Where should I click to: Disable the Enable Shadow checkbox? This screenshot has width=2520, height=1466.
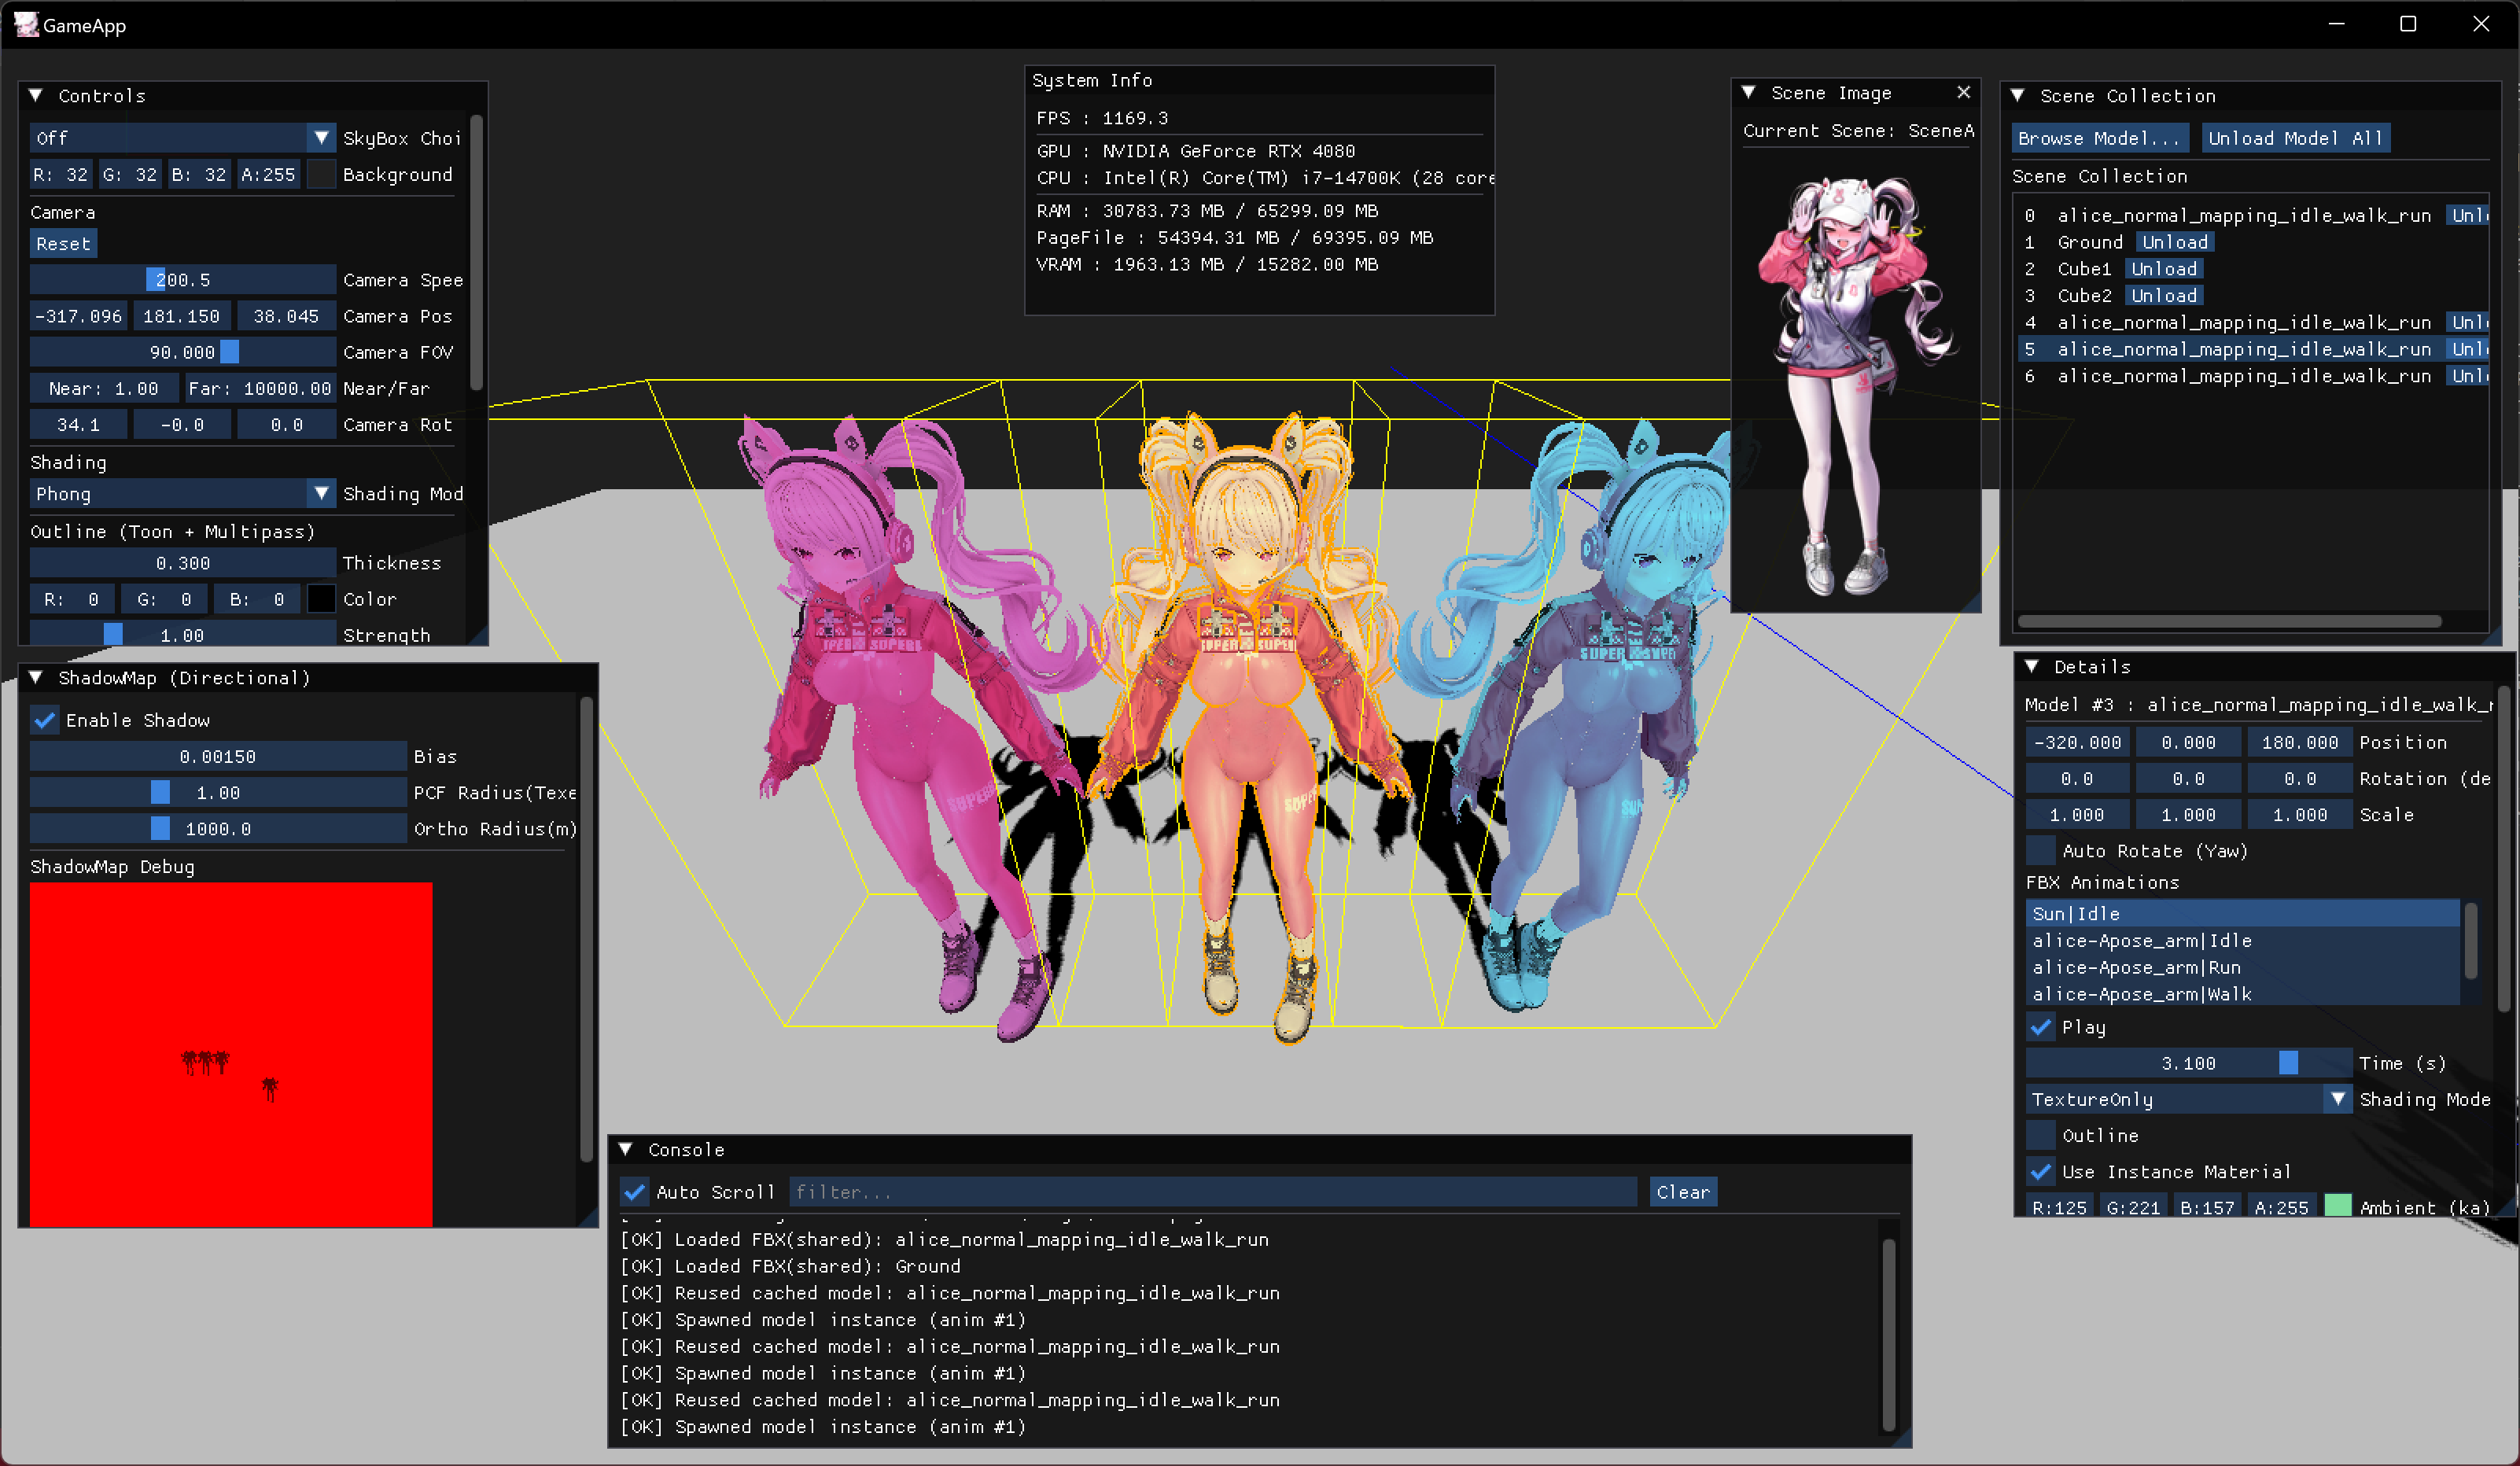[x=45, y=721]
